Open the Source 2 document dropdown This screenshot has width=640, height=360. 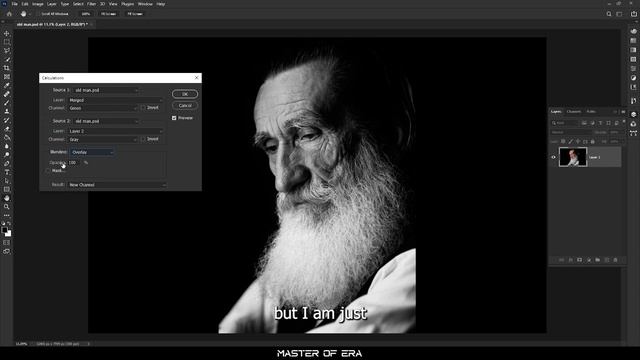(106, 121)
